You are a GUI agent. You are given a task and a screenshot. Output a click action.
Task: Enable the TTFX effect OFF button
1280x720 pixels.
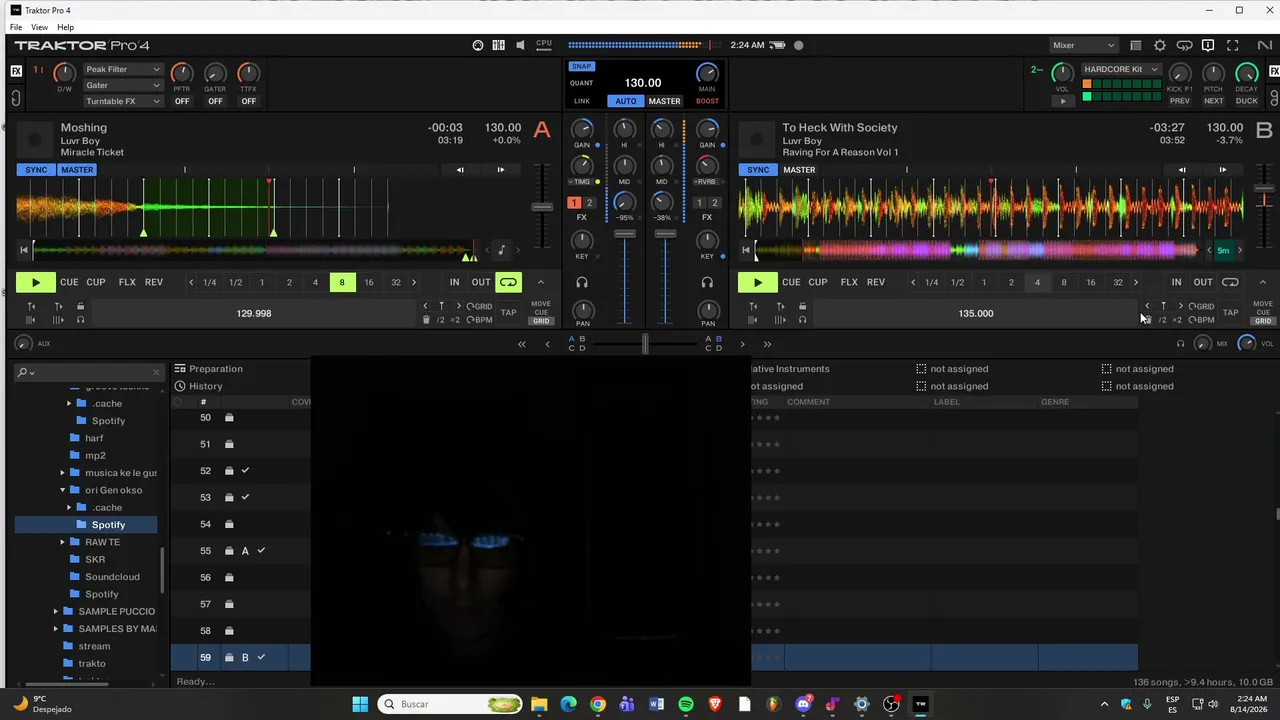point(248,101)
